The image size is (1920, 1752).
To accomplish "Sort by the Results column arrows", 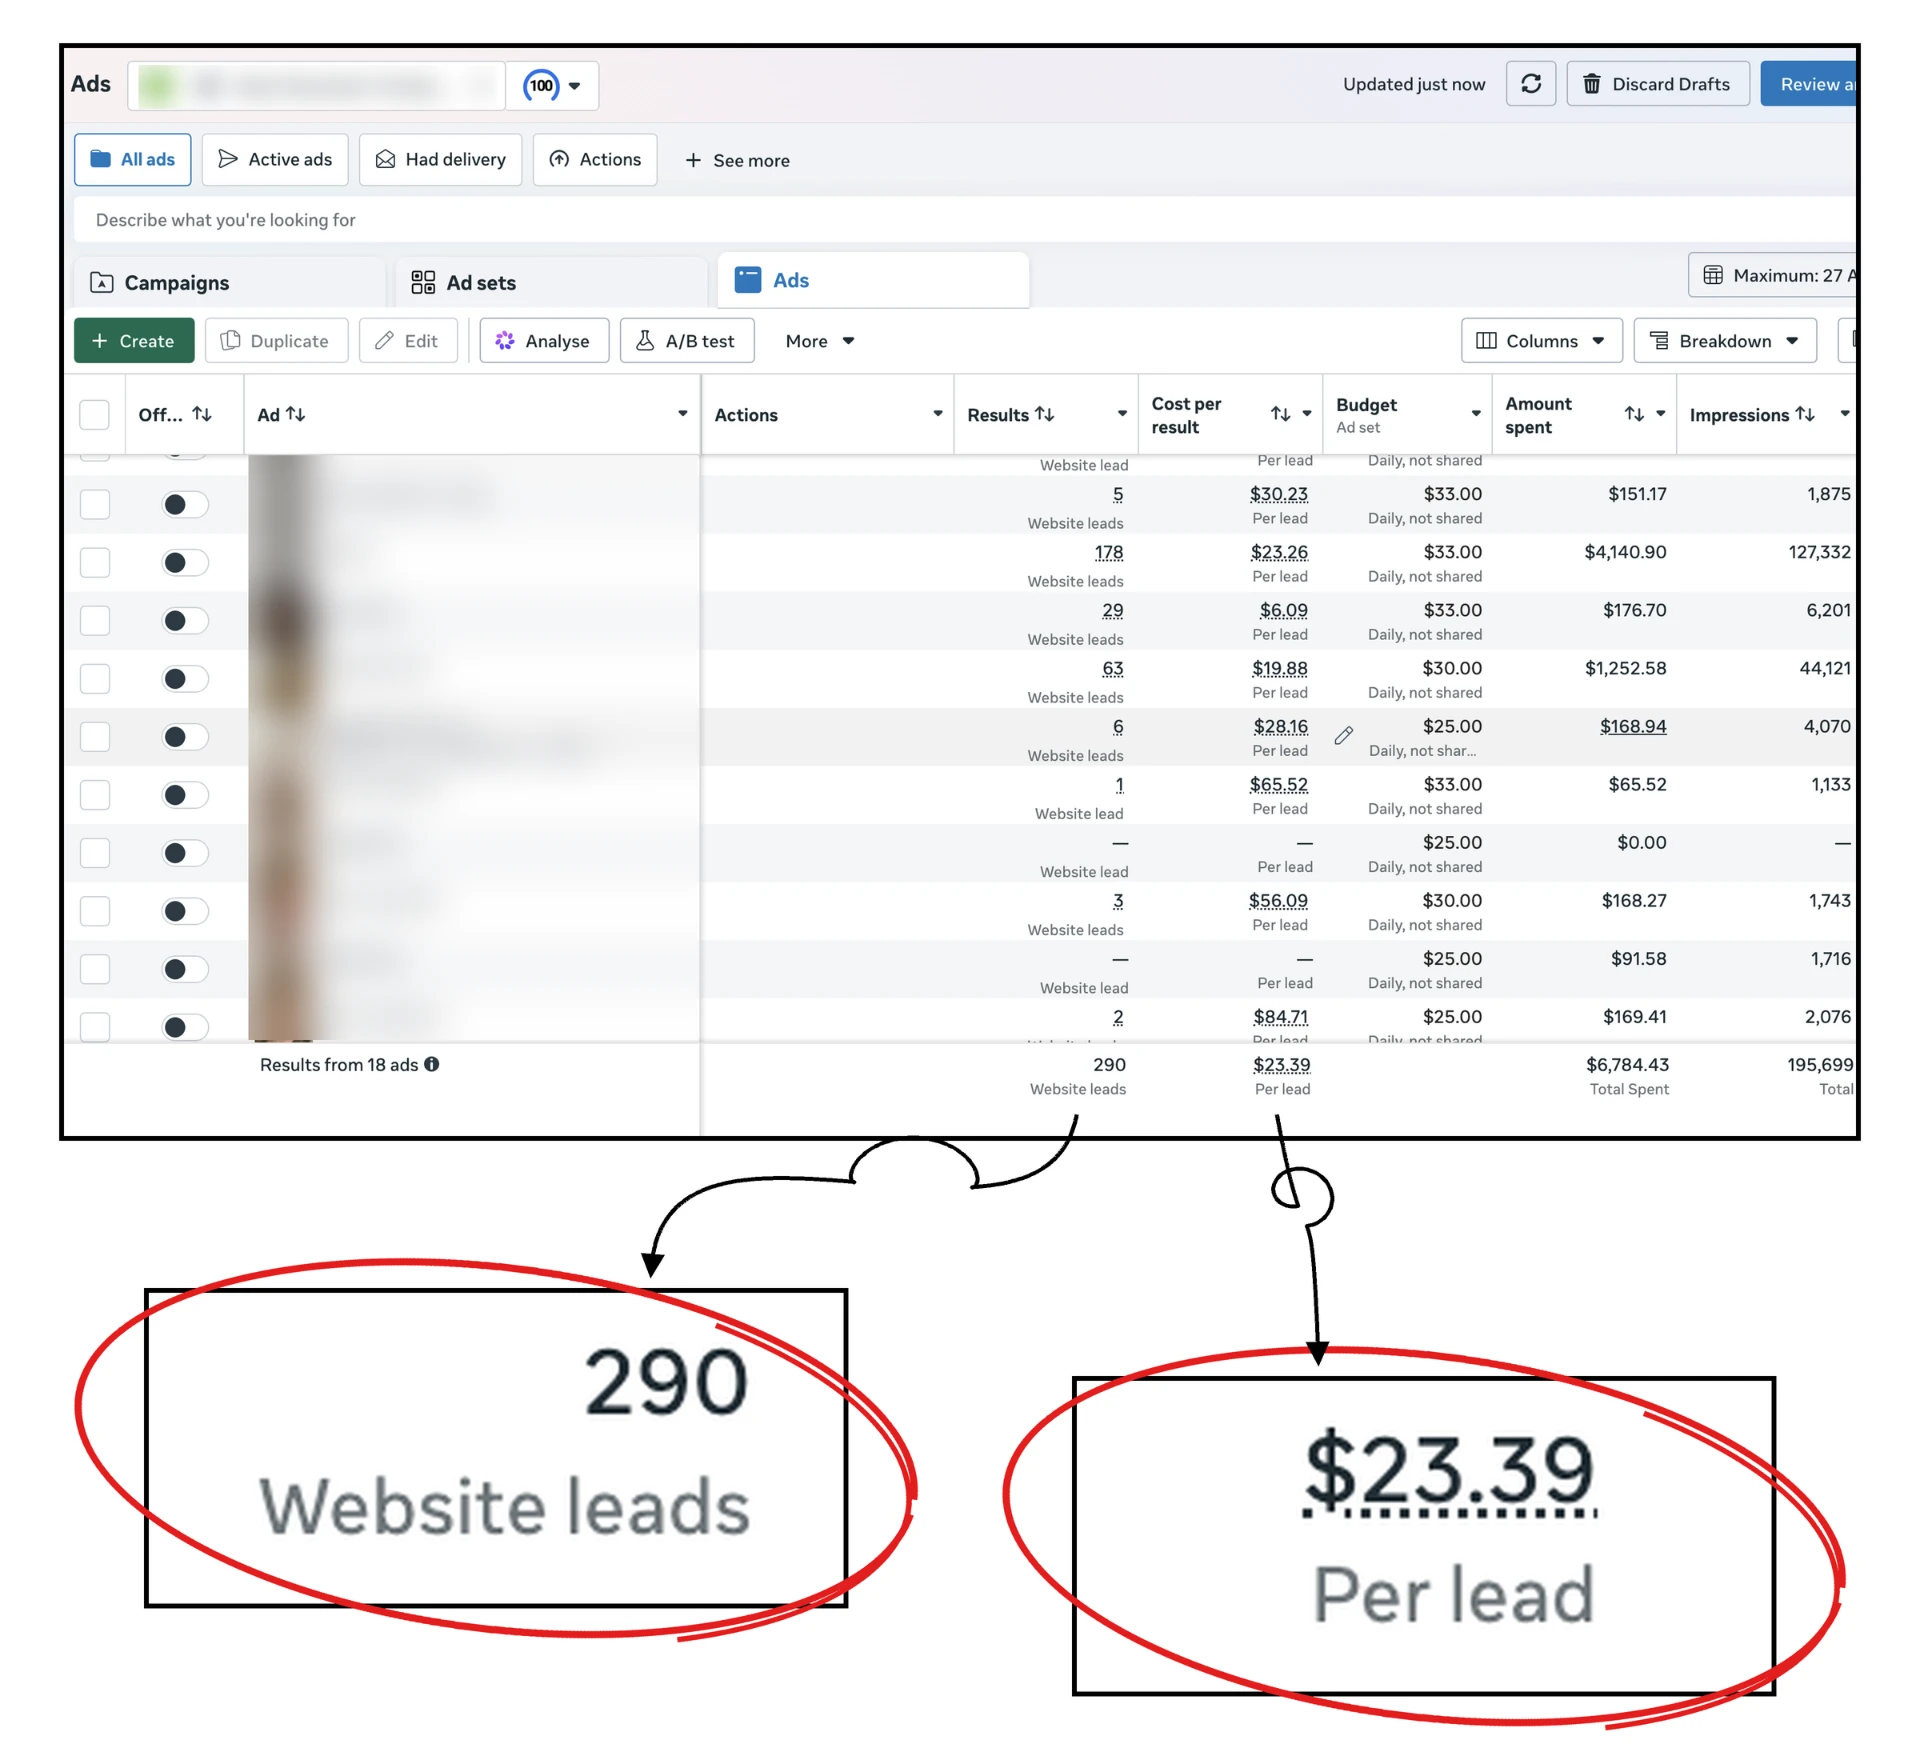I will pyautogui.click(x=1044, y=414).
